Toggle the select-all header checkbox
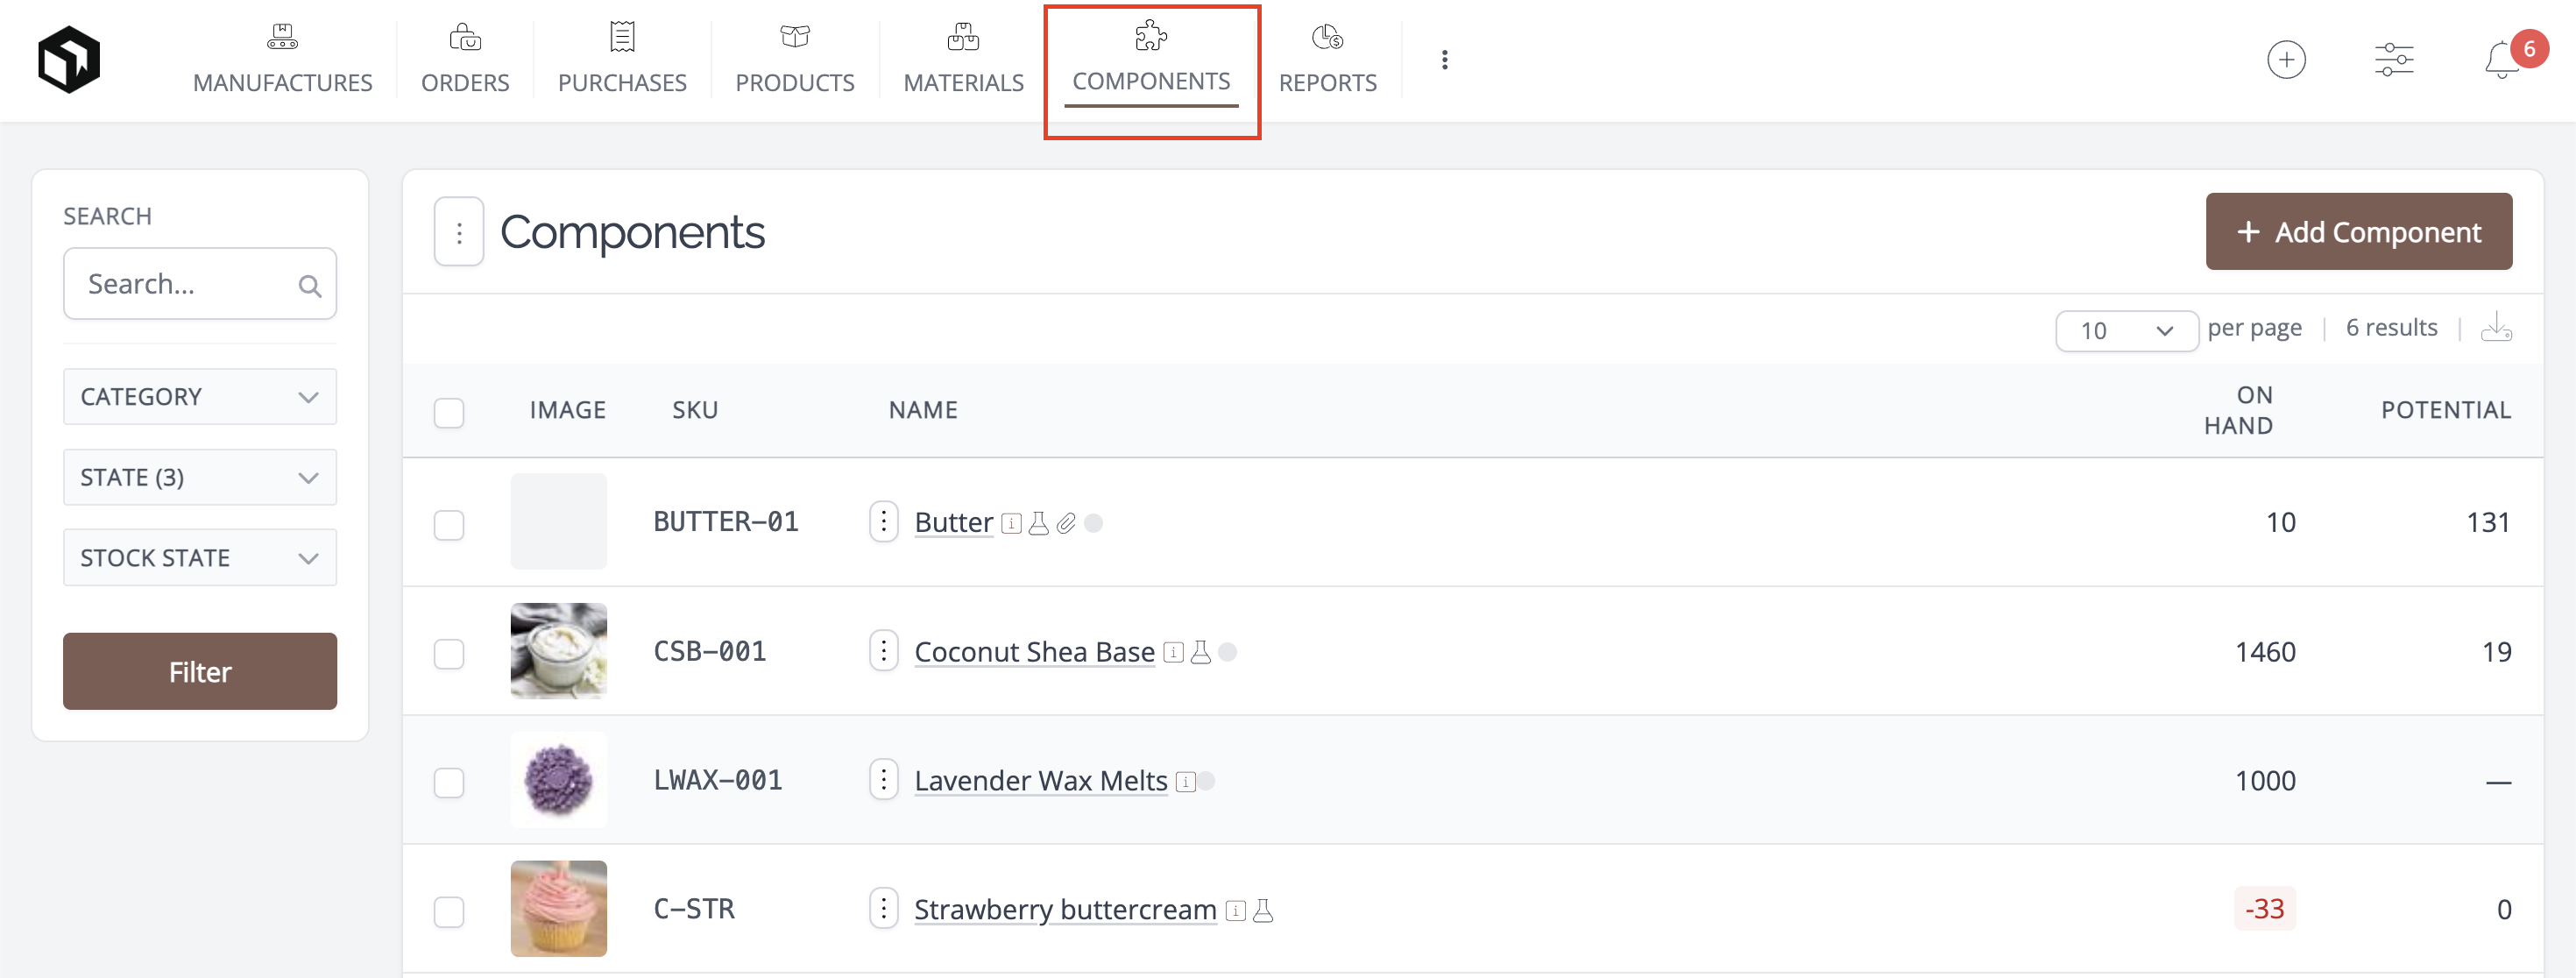 point(449,412)
